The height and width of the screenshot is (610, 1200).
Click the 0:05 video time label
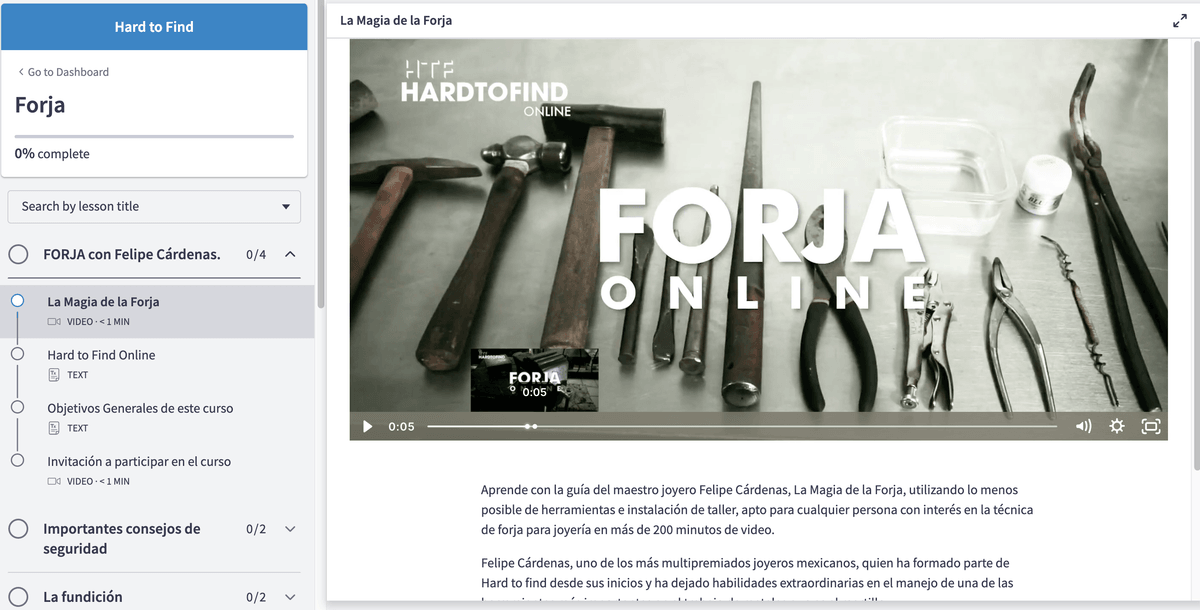(401, 426)
